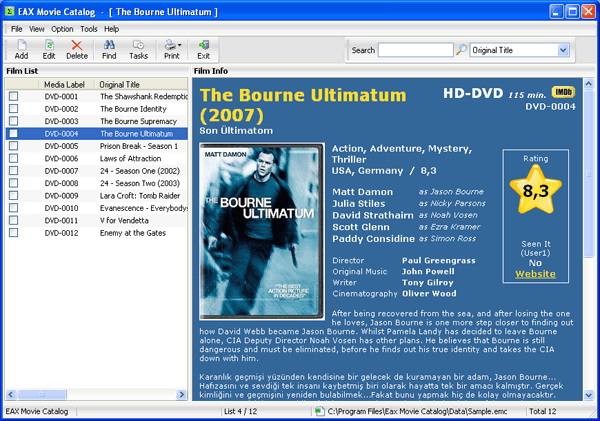
Task: Select Enemy at the Gates row
Action: point(96,233)
